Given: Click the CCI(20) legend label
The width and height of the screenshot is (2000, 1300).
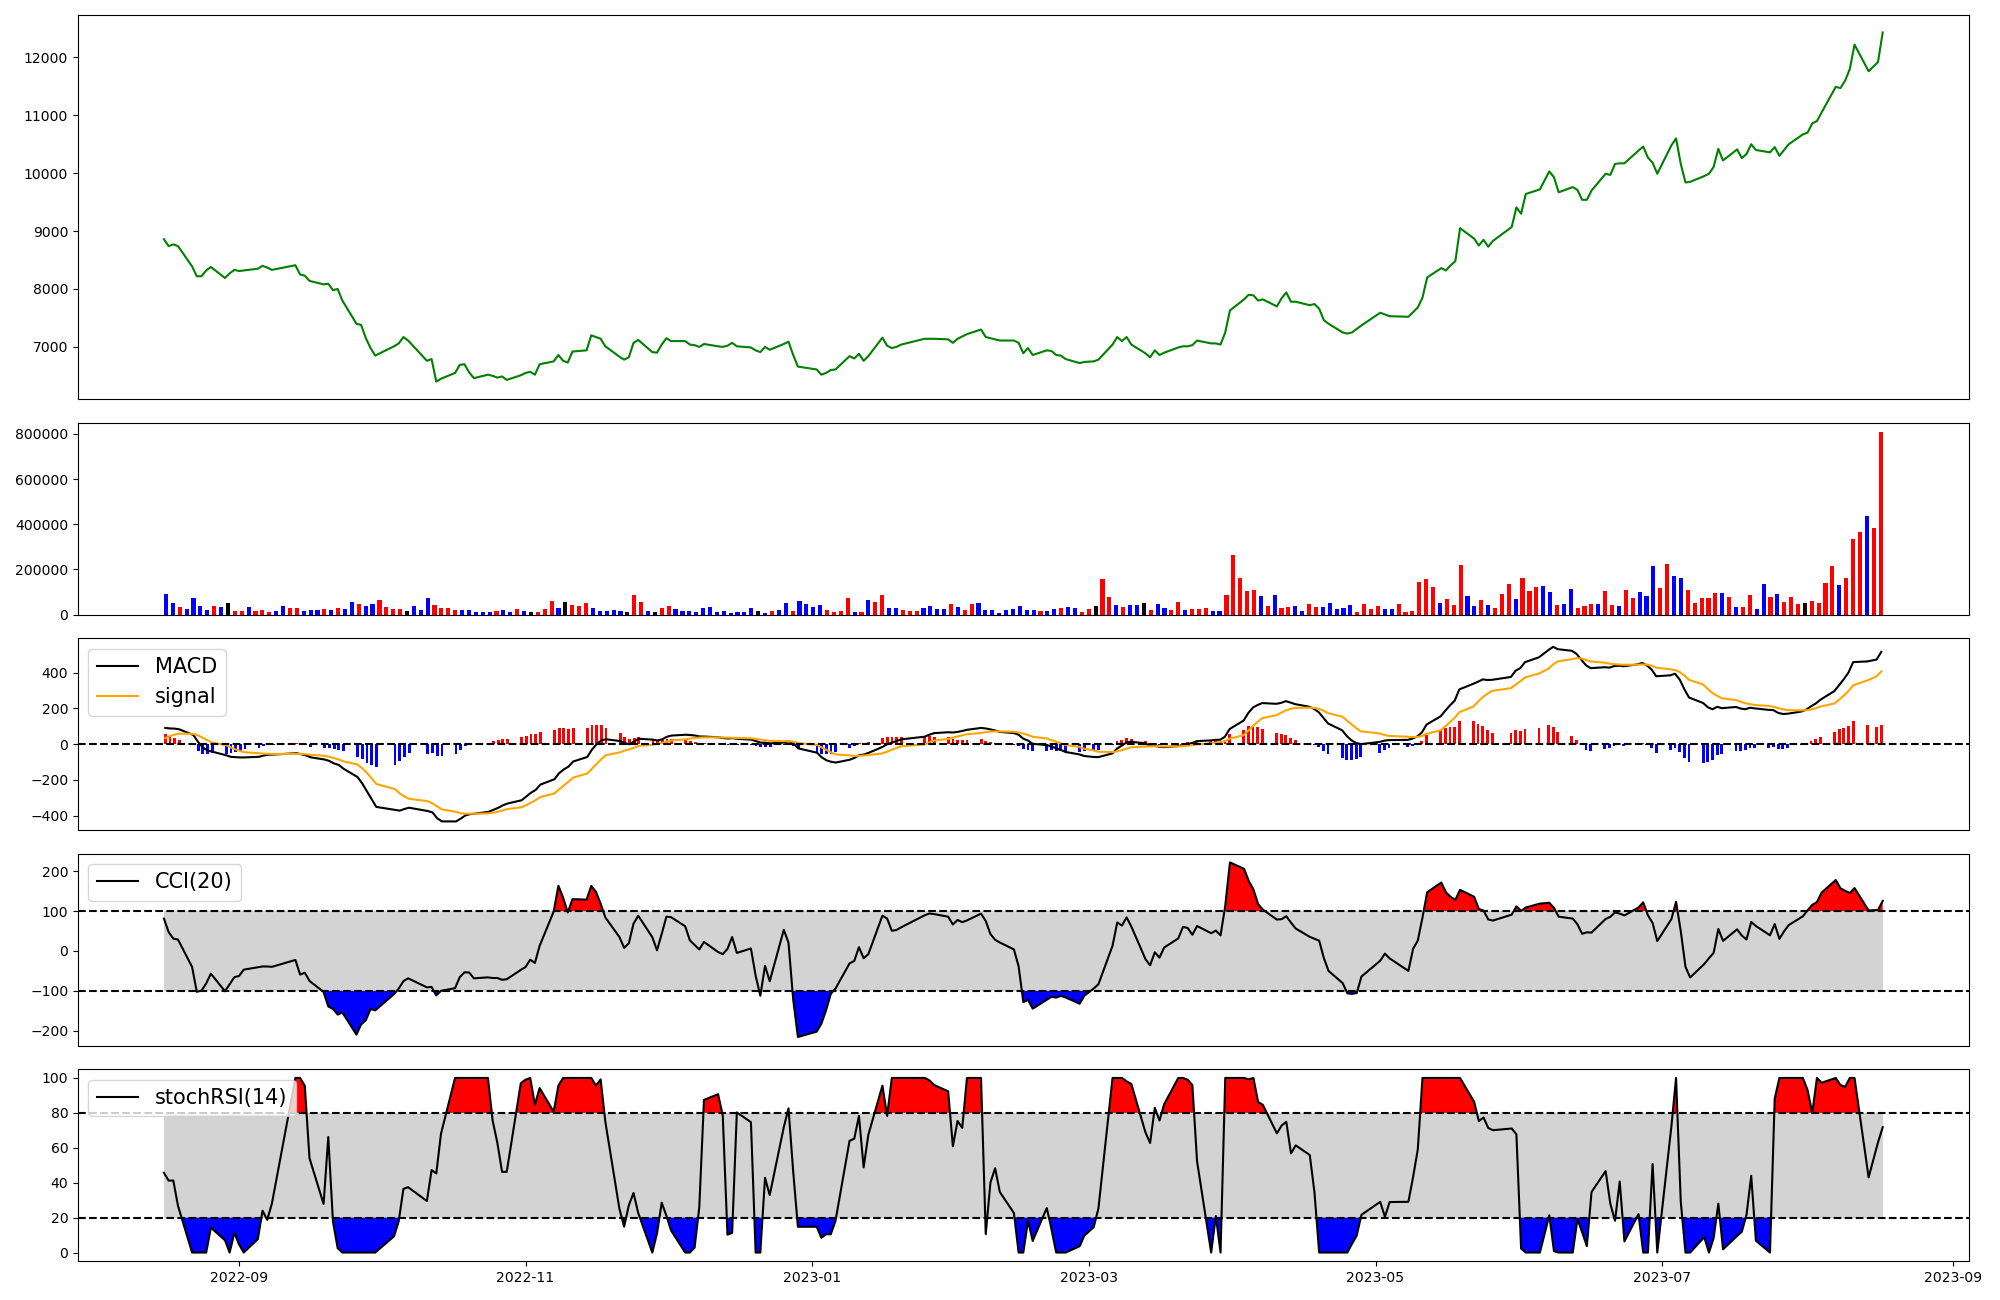Looking at the screenshot, I should (193, 881).
